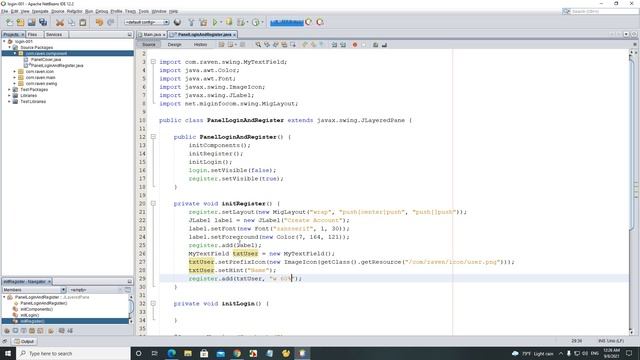Select PanelCover.java in Projects tree

pos(46,60)
